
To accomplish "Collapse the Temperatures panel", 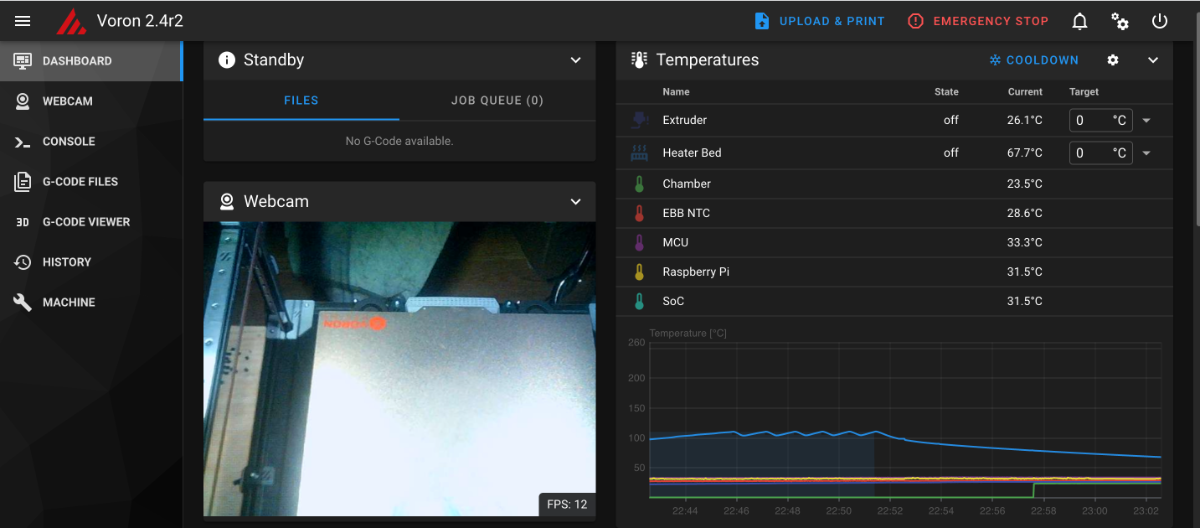I will point(1153,60).
